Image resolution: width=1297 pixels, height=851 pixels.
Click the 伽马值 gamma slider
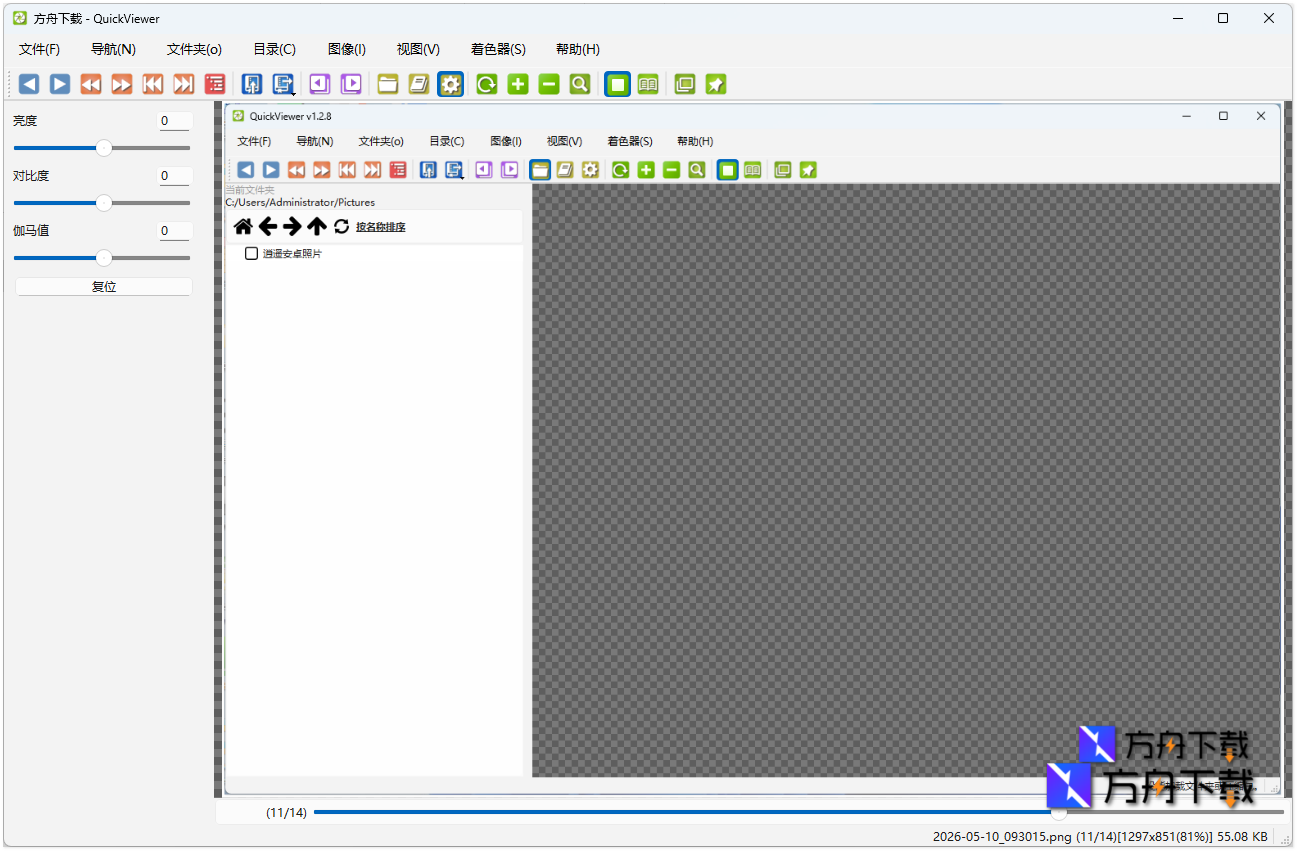tap(102, 258)
